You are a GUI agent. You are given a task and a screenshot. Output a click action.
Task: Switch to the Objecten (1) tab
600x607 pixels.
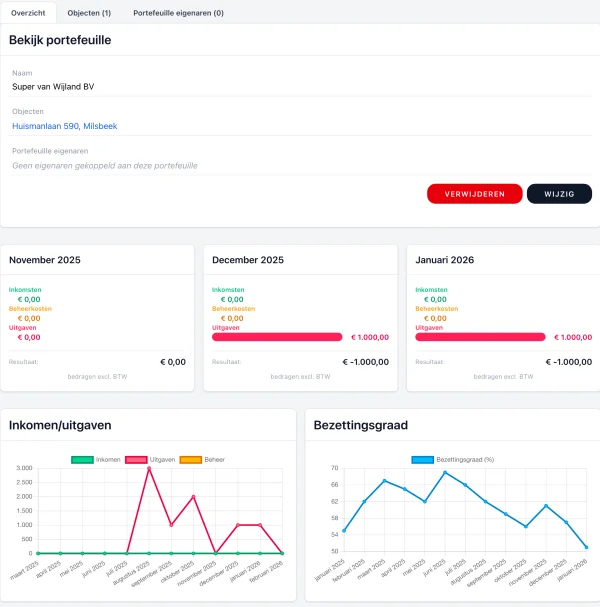(x=88, y=13)
